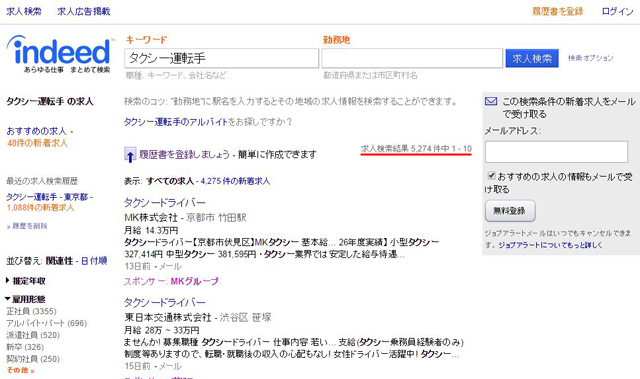Image resolution: width=640 pixels, height=379 pixels.
Task: Open 履歴書を登録 link at top
Action: [x=558, y=11]
